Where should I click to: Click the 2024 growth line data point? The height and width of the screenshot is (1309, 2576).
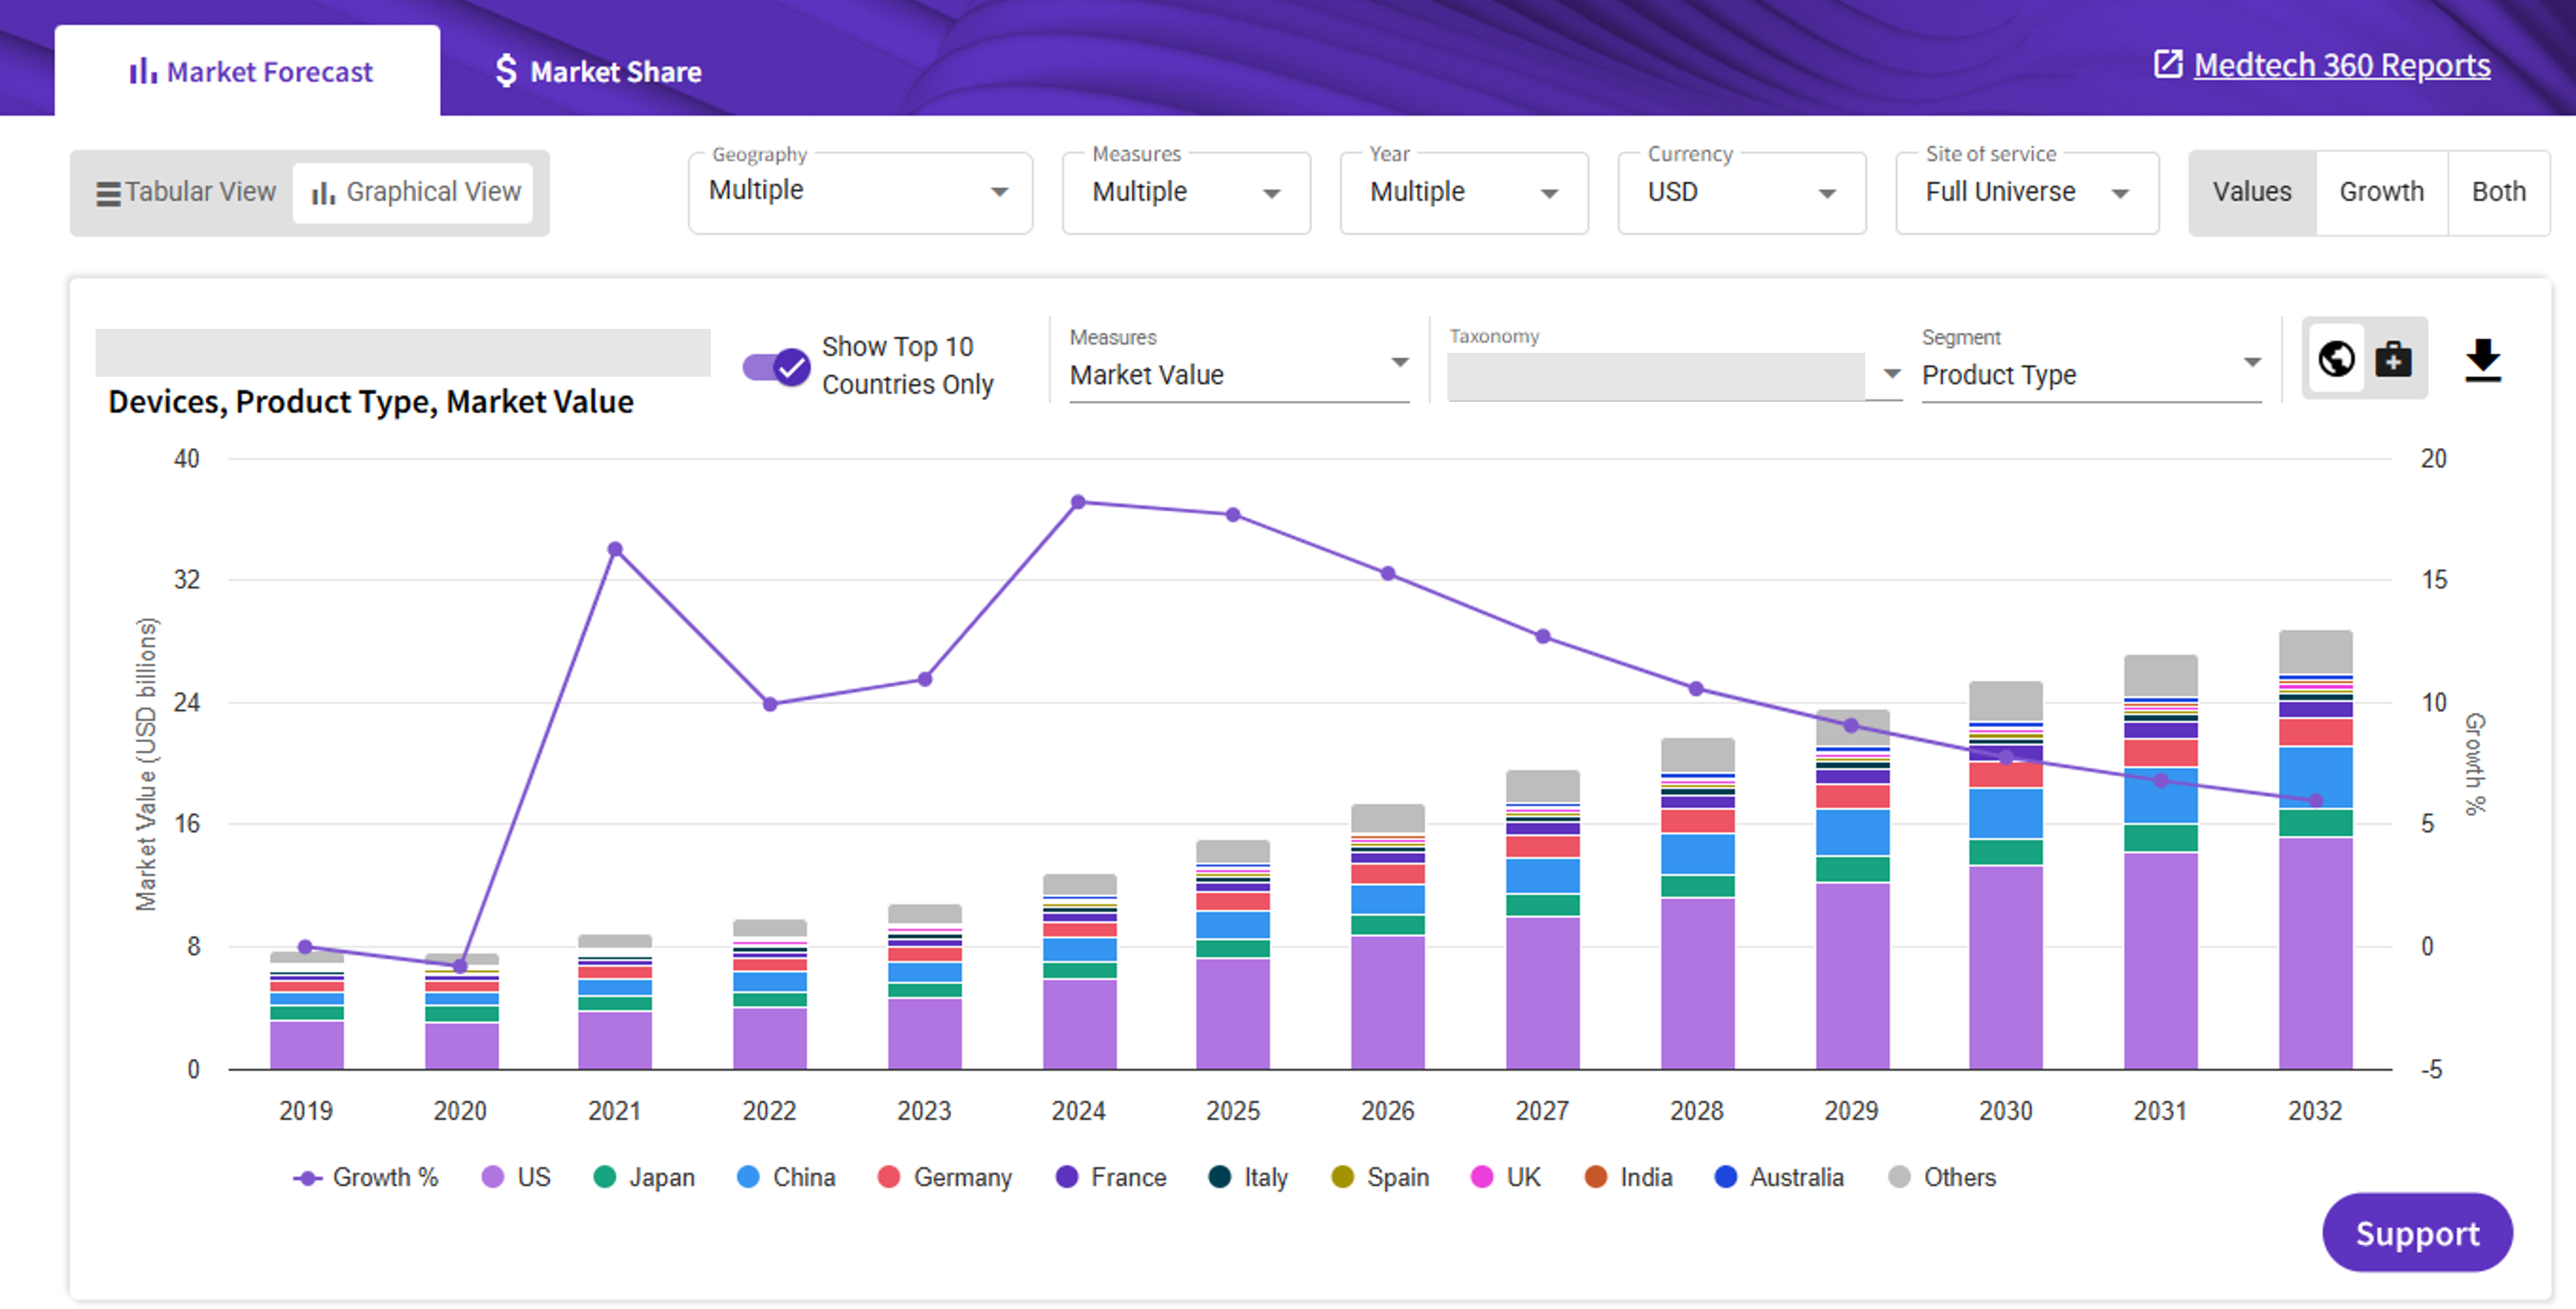pyautogui.click(x=1078, y=502)
